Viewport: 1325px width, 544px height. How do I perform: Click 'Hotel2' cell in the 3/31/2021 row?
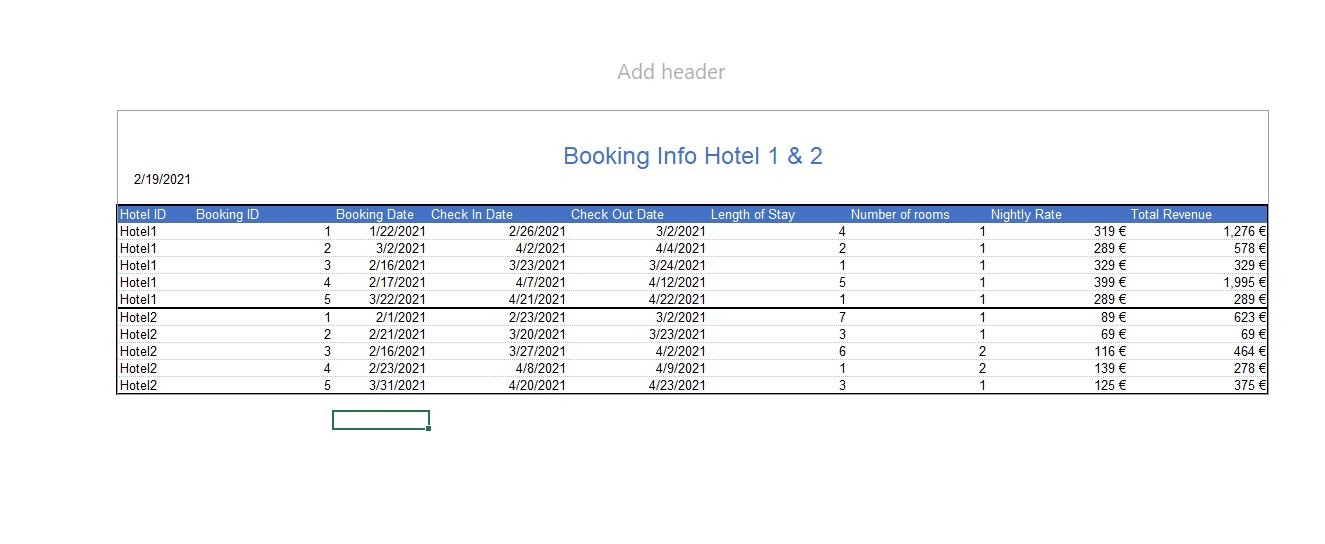[139, 385]
